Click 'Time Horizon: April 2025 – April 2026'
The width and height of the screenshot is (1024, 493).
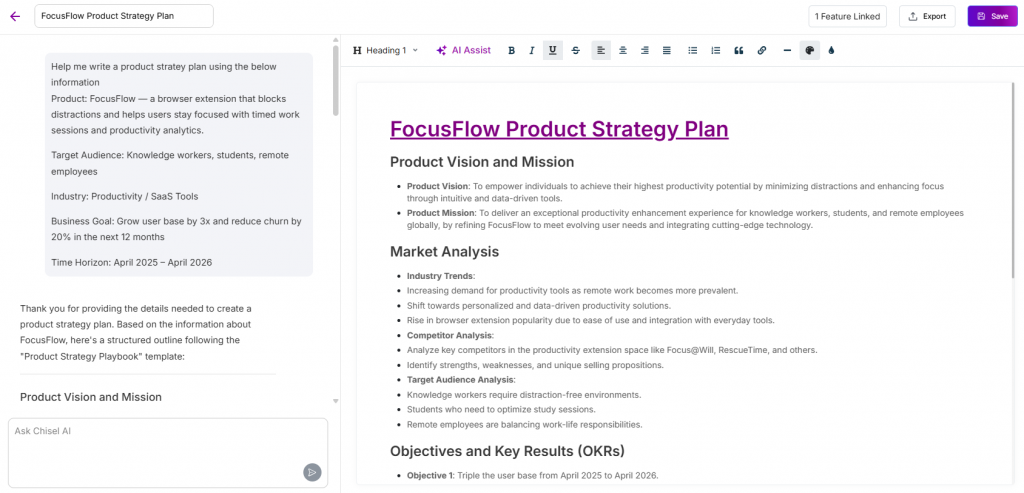click(132, 262)
